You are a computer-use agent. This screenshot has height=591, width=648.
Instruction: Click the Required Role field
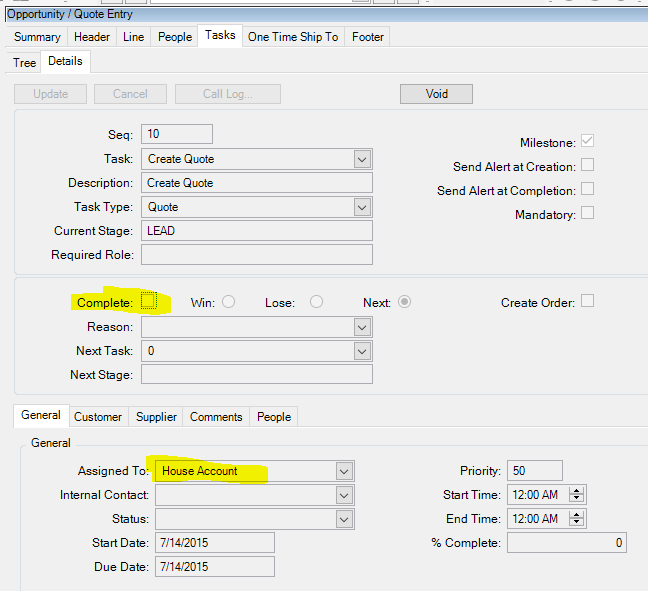tap(257, 255)
